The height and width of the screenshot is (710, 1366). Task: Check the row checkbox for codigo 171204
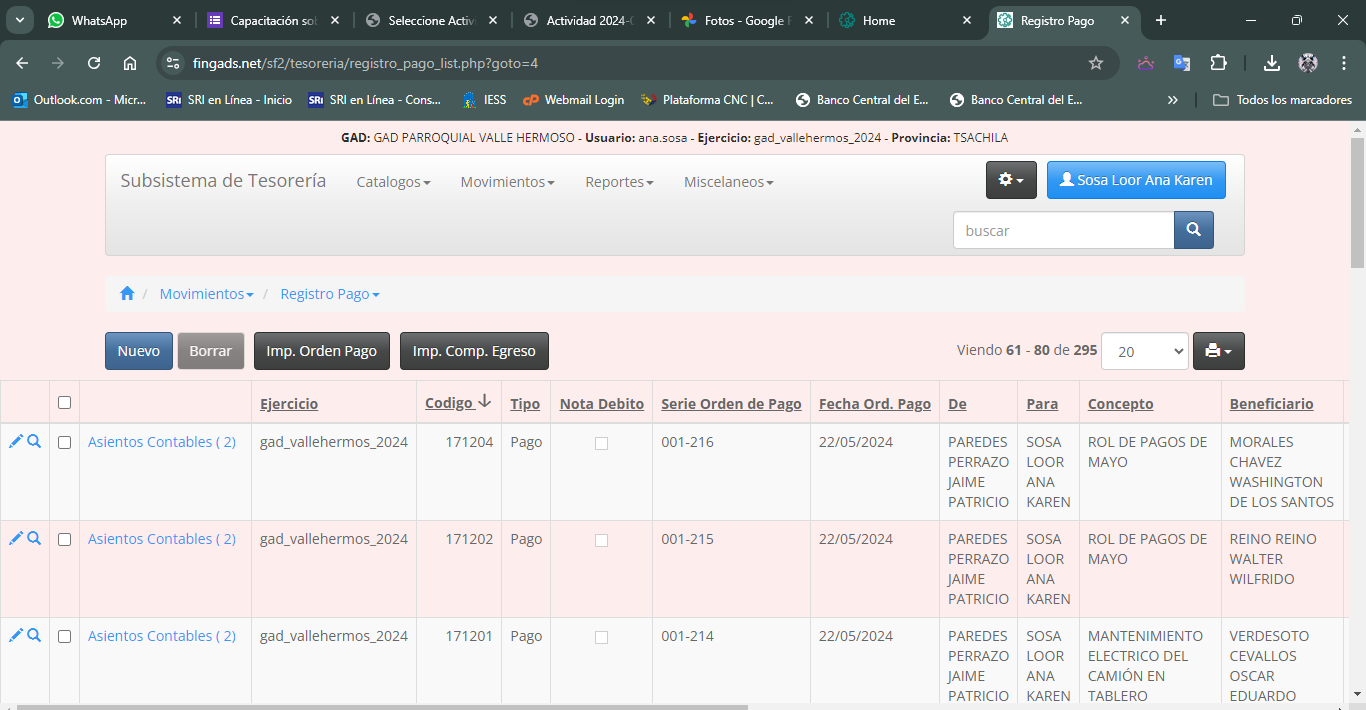tap(65, 442)
